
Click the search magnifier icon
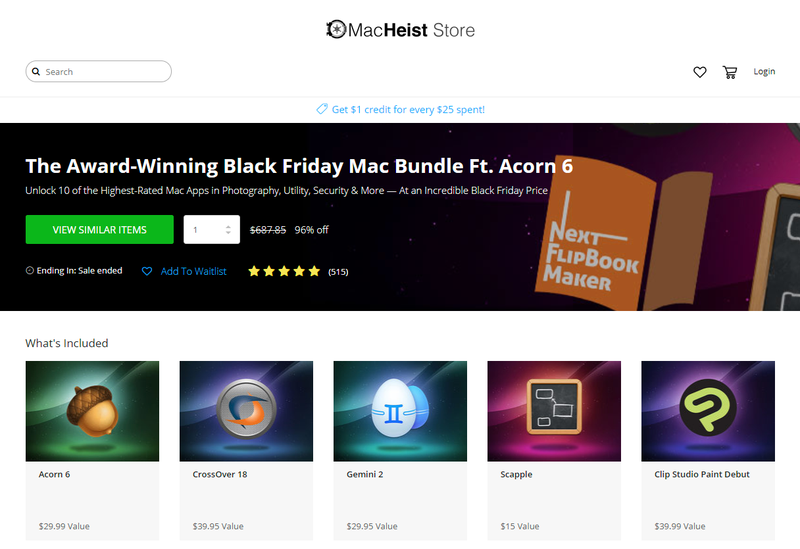(36, 71)
